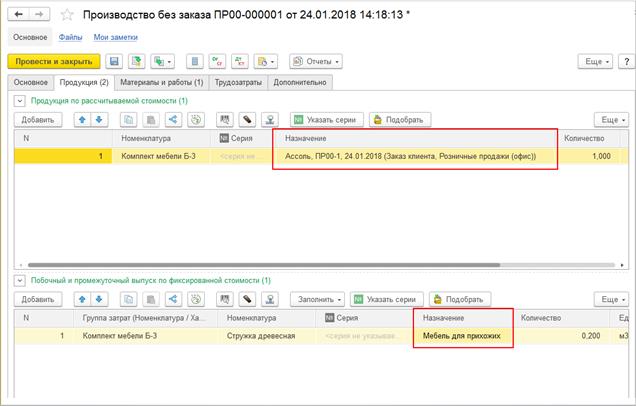Click the scales icon in the lower table toolbar
Screen dimensions: 636x406
click(270, 299)
